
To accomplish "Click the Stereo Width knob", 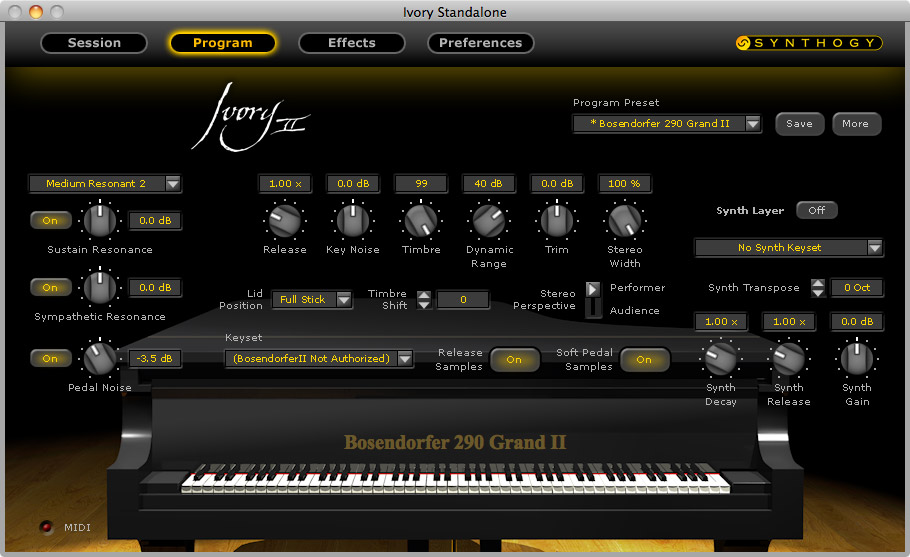I will point(625,221).
